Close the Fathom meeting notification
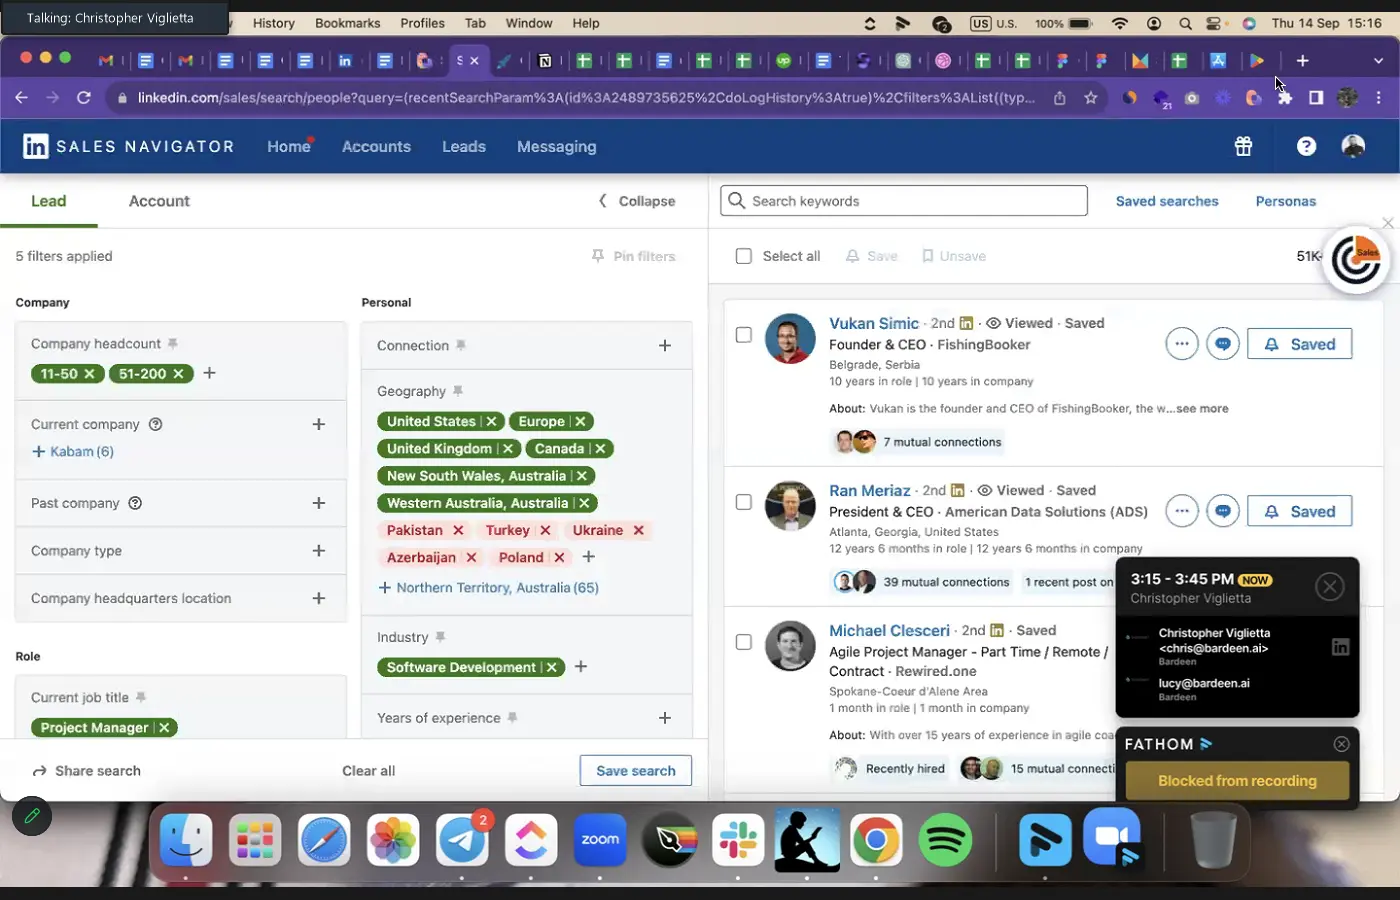This screenshot has height=900, width=1400. tap(1329, 587)
